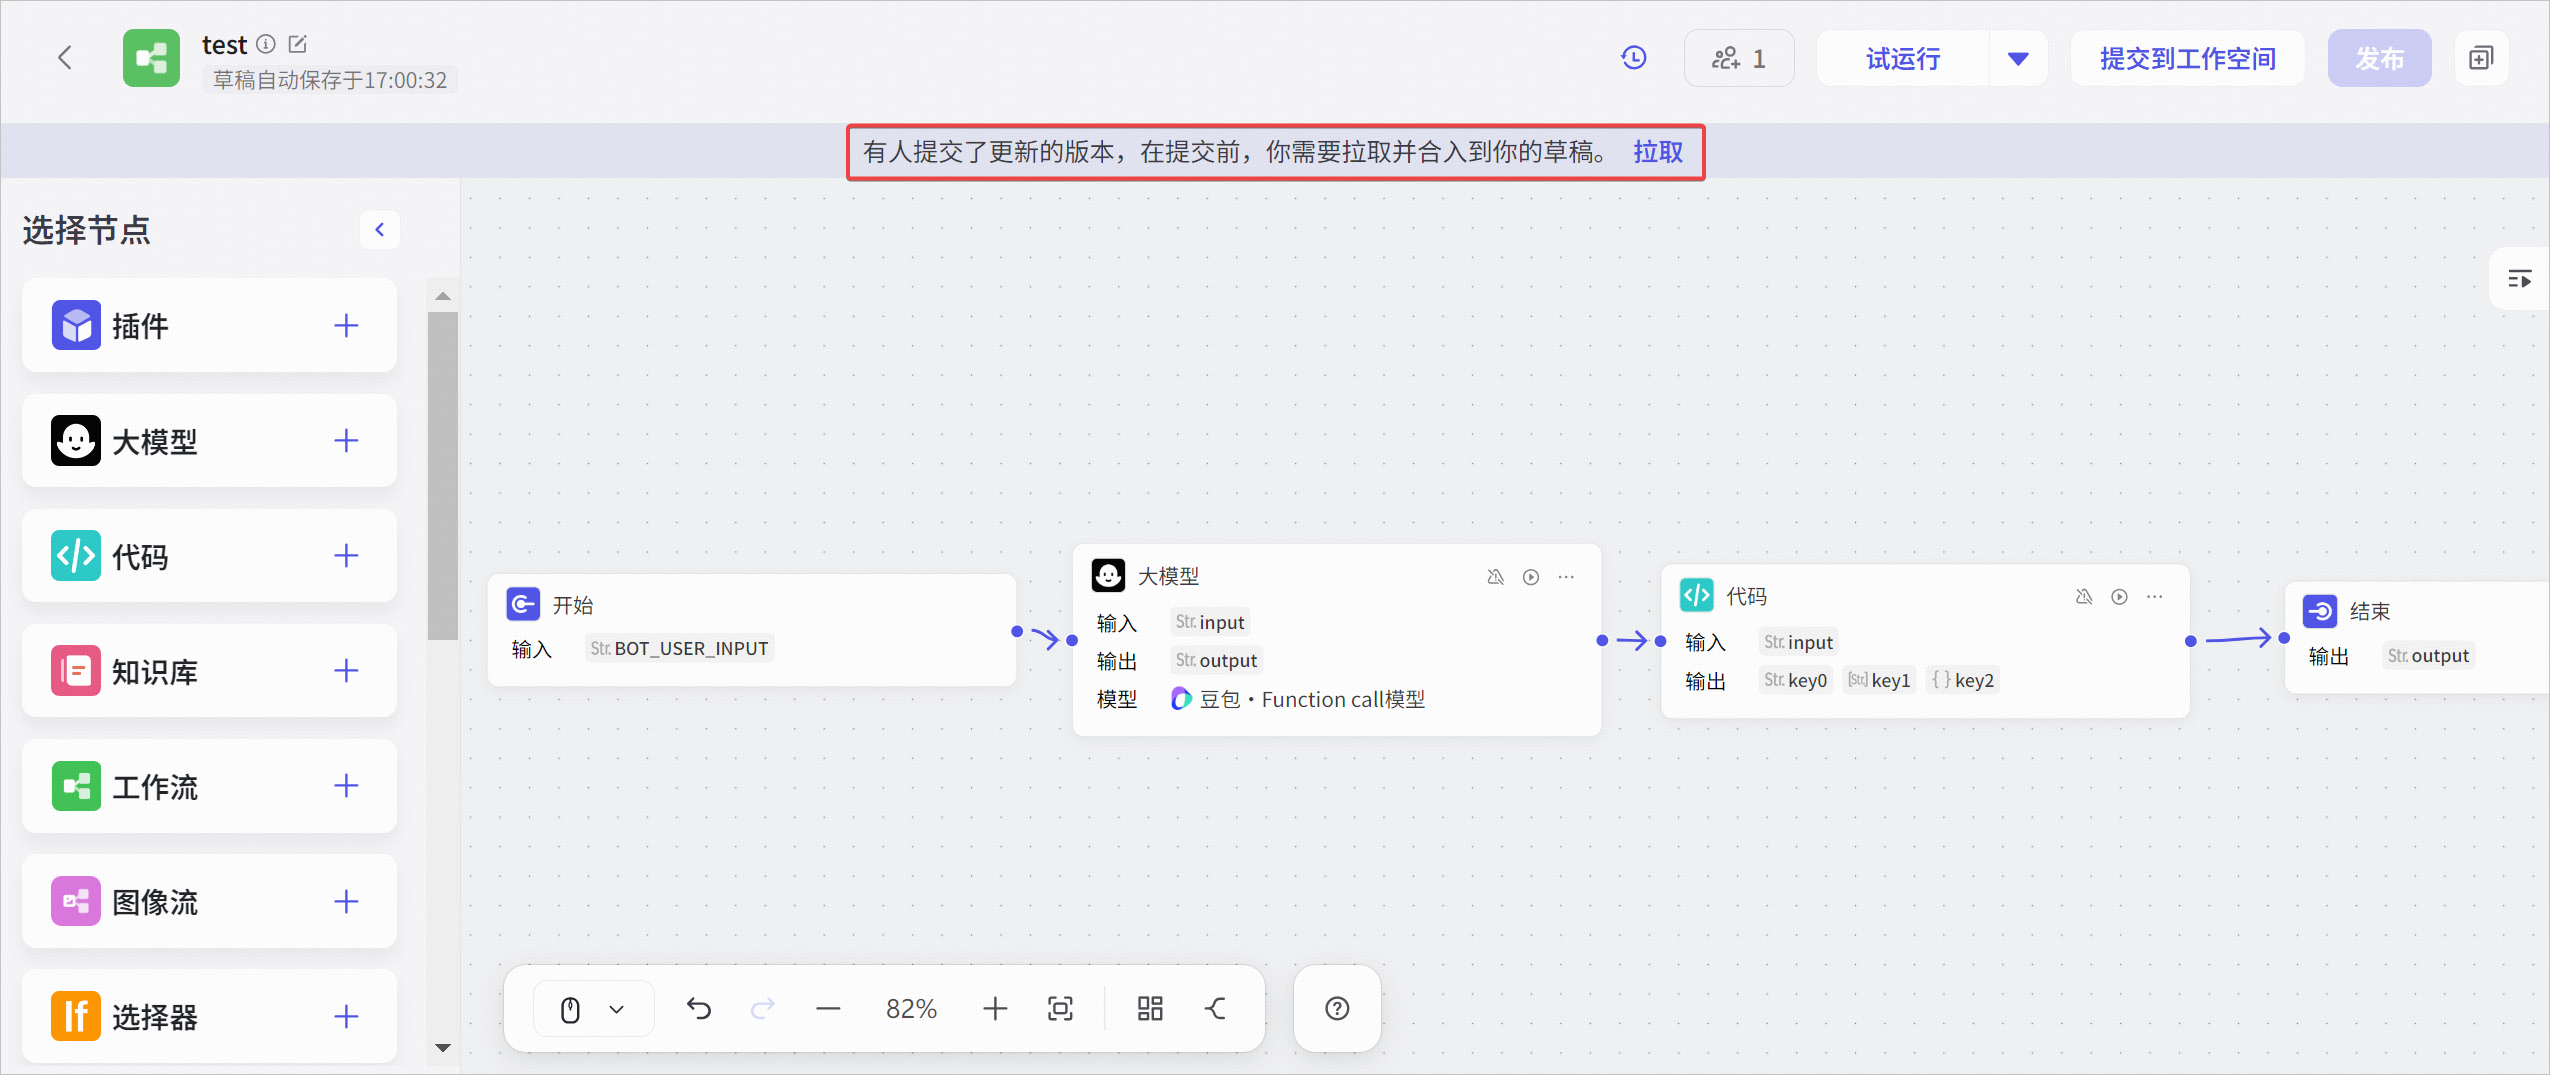
Task: Click the 拉取 pull link
Action: pyautogui.click(x=1658, y=152)
